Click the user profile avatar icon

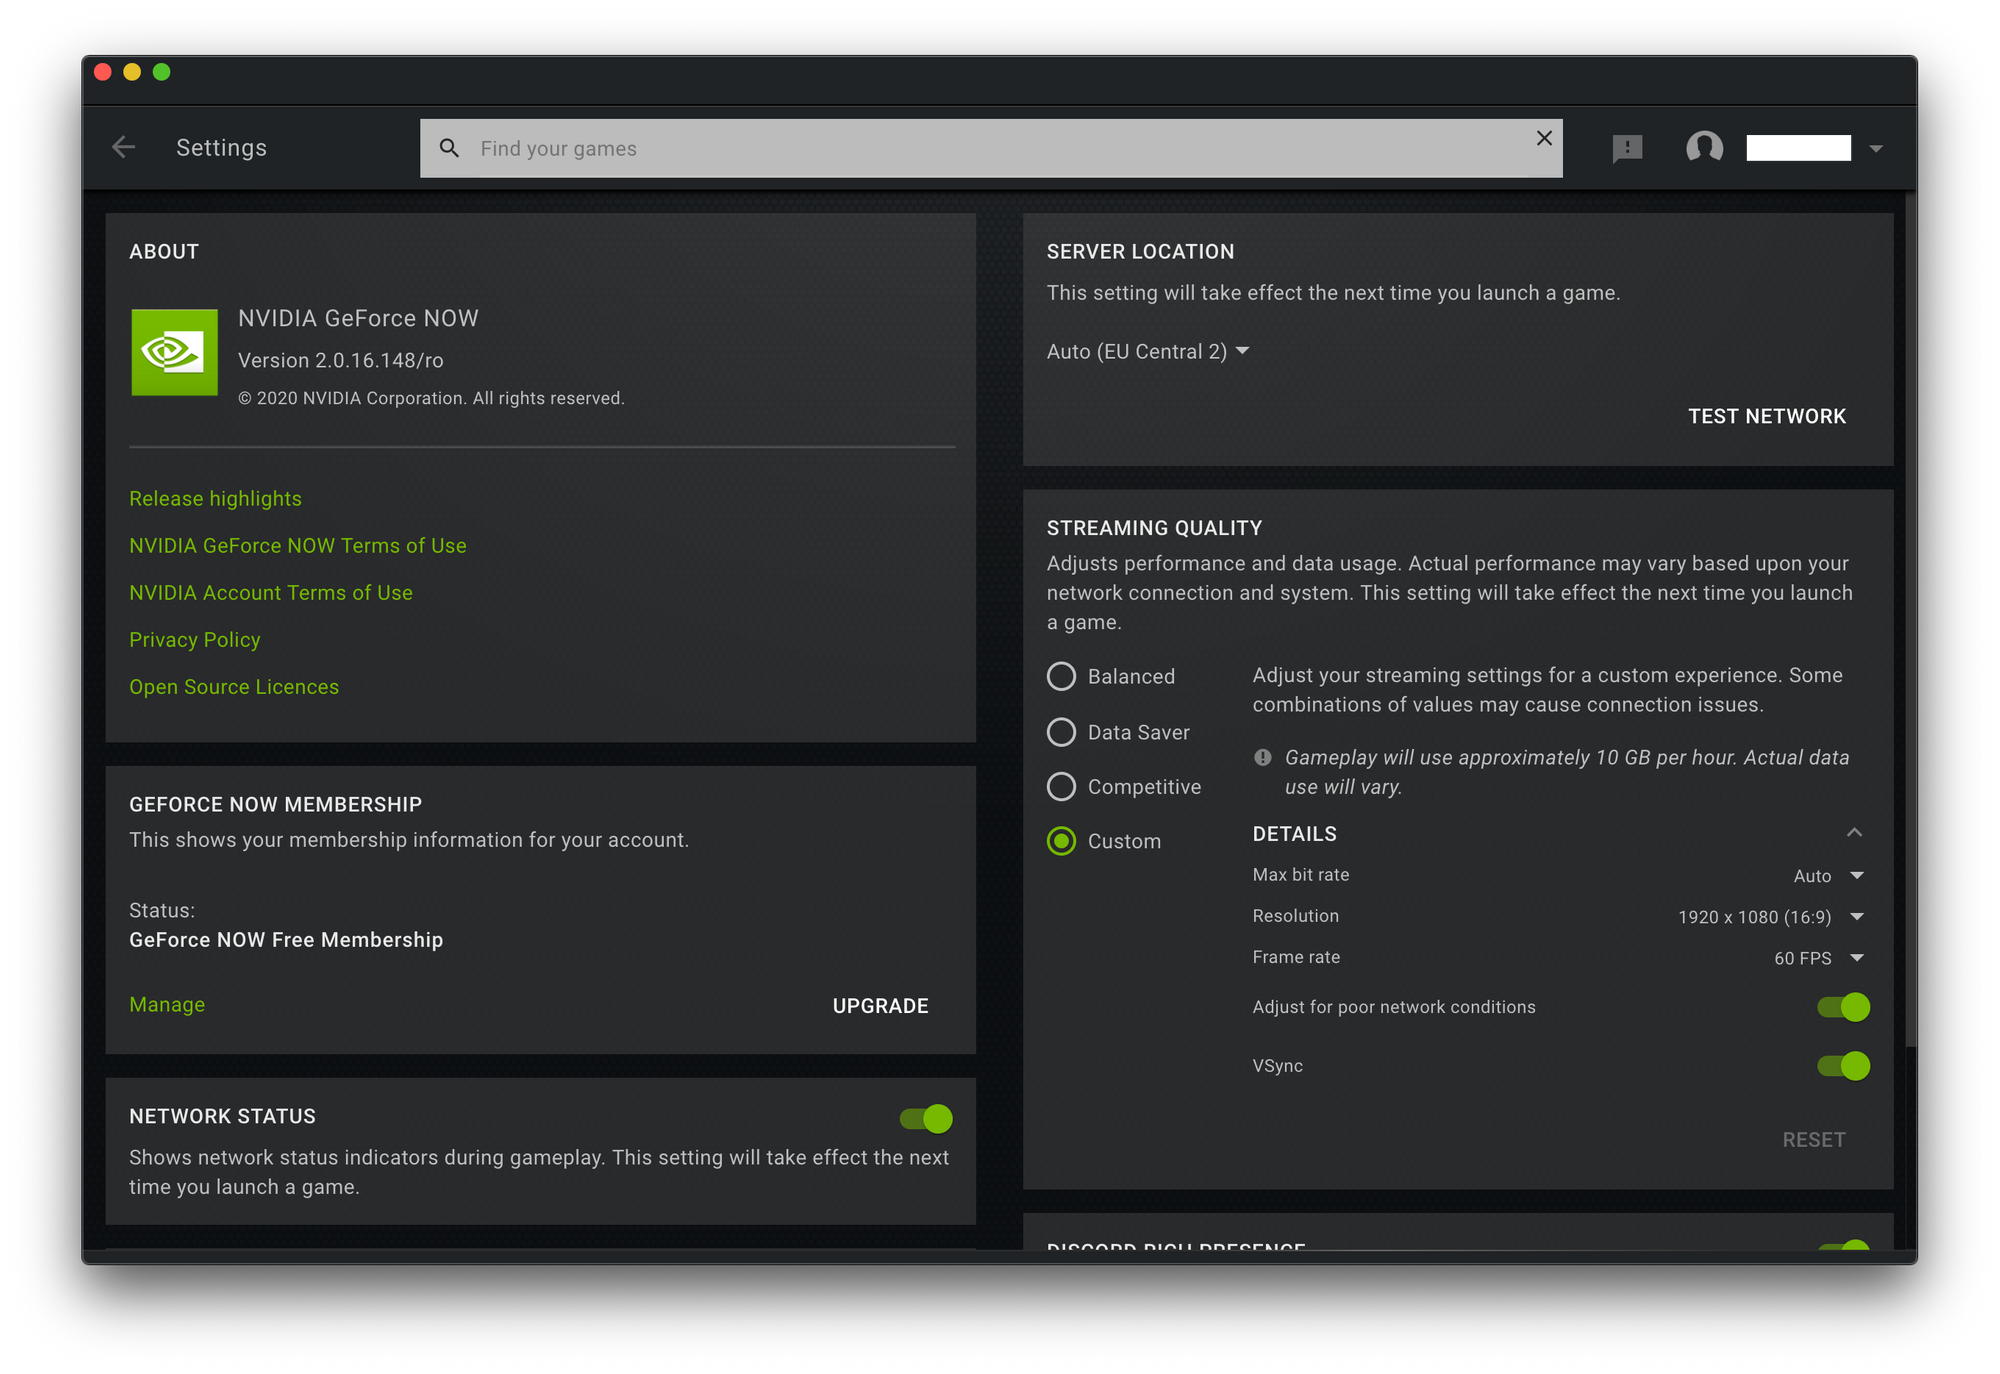pyautogui.click(x=1704, y=148)
